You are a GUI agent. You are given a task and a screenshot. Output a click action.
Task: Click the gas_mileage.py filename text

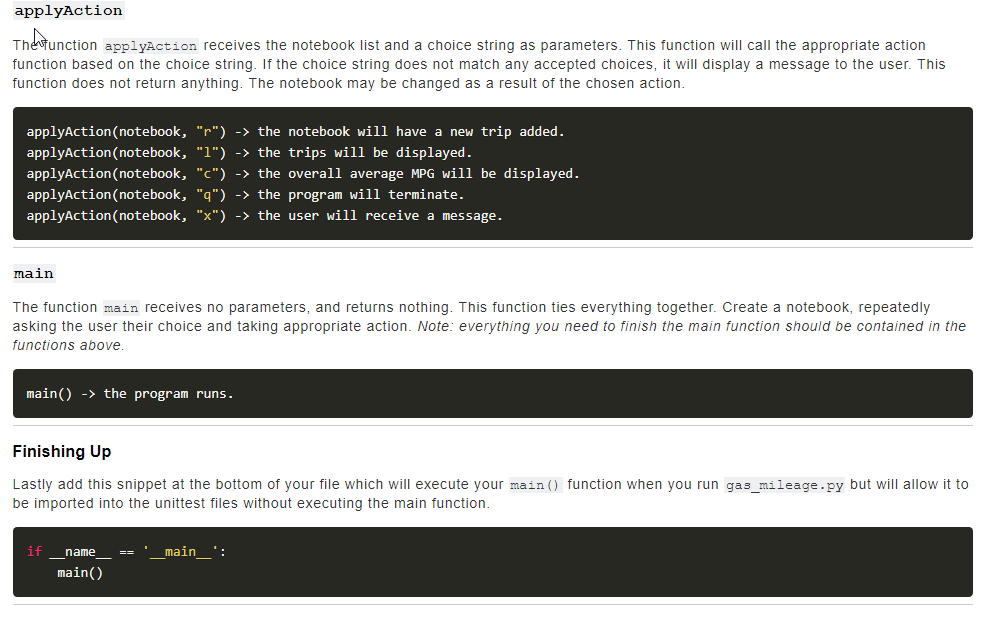[x=784, y=485]
